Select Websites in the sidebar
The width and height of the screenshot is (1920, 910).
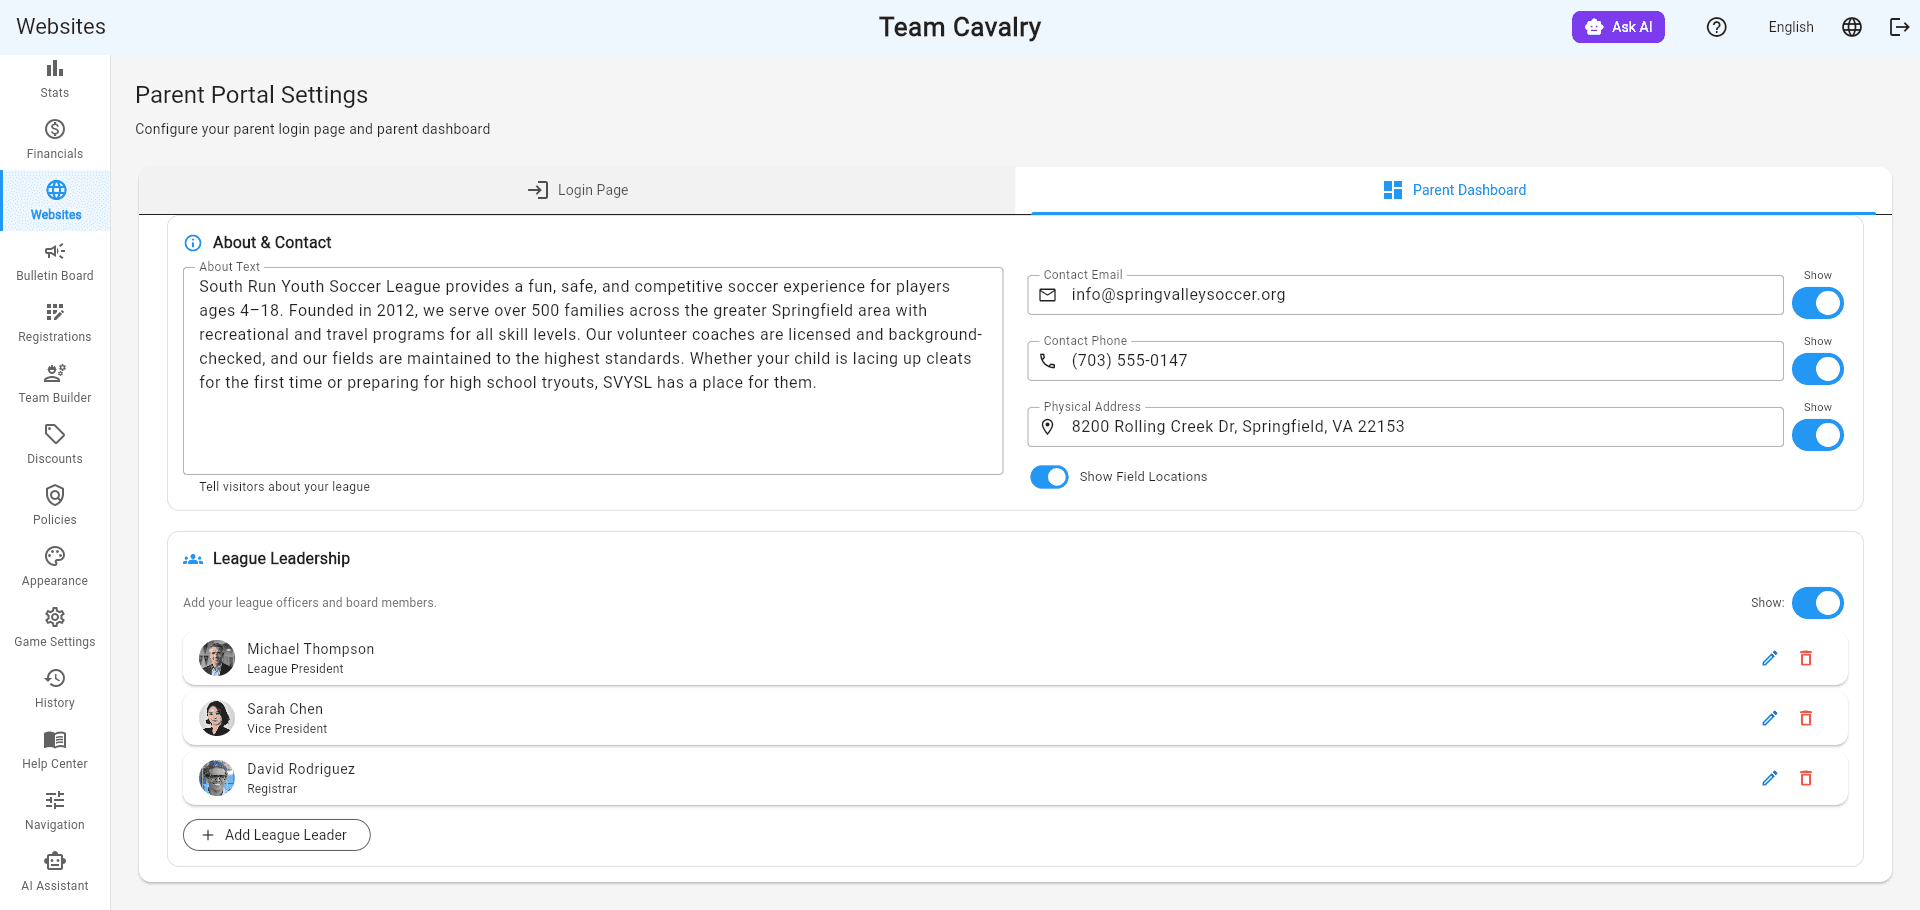coord(55,201)
